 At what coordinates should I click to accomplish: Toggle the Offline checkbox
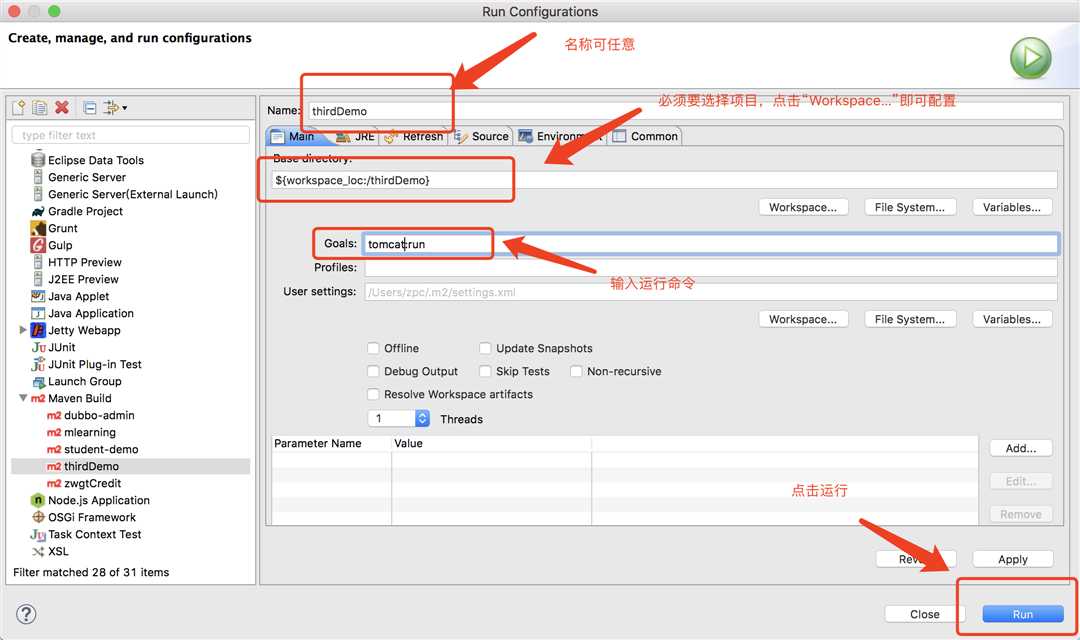click(x=373, y=348)
